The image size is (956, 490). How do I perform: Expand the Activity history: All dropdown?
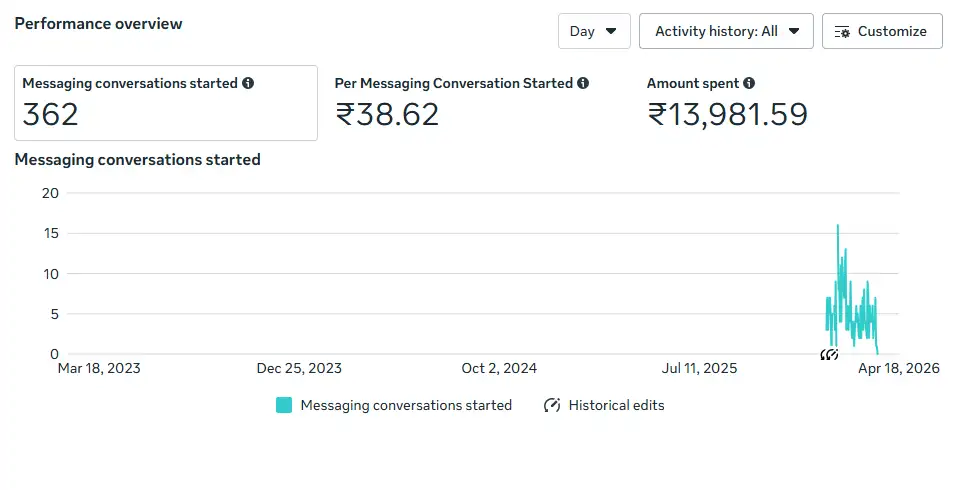(x=727, y=31)
